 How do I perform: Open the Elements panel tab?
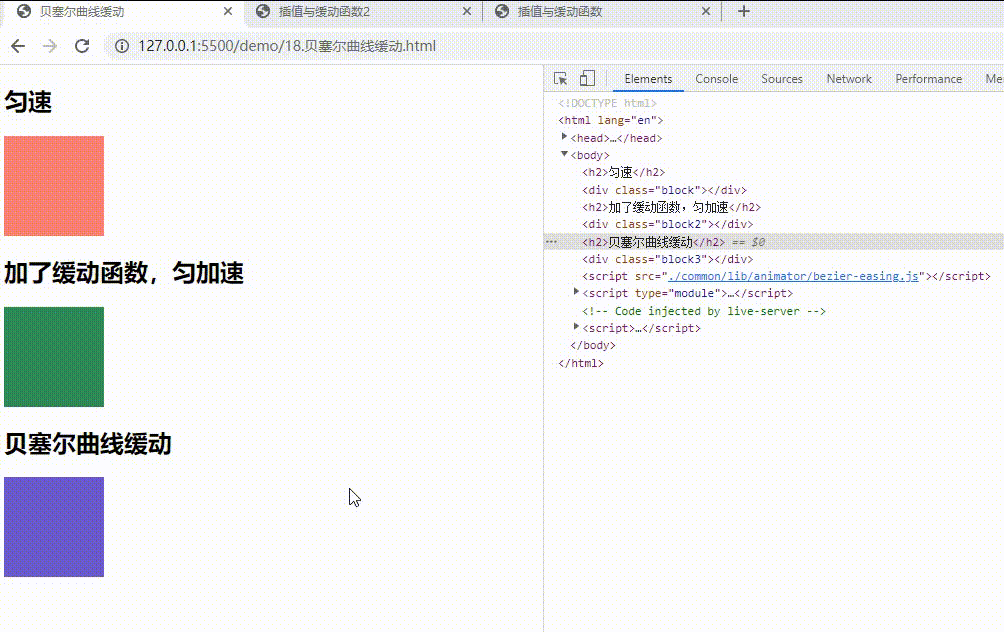pyautogui.click(x=648, y=79)
